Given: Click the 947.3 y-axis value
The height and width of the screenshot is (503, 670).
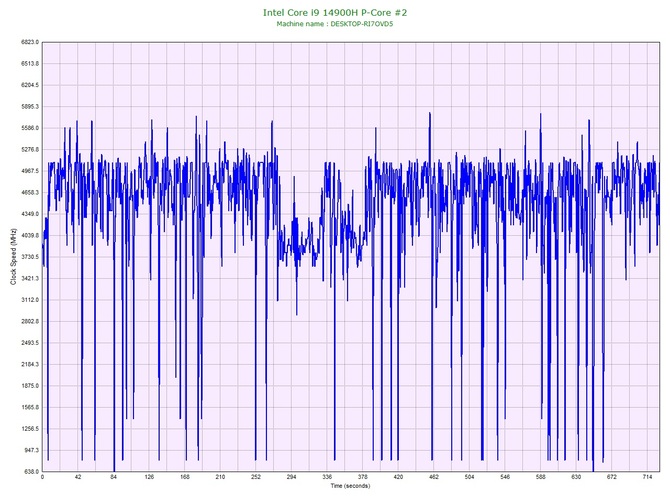Looking at the screenshot, I should pyautogui.click(x=32, y=450).
